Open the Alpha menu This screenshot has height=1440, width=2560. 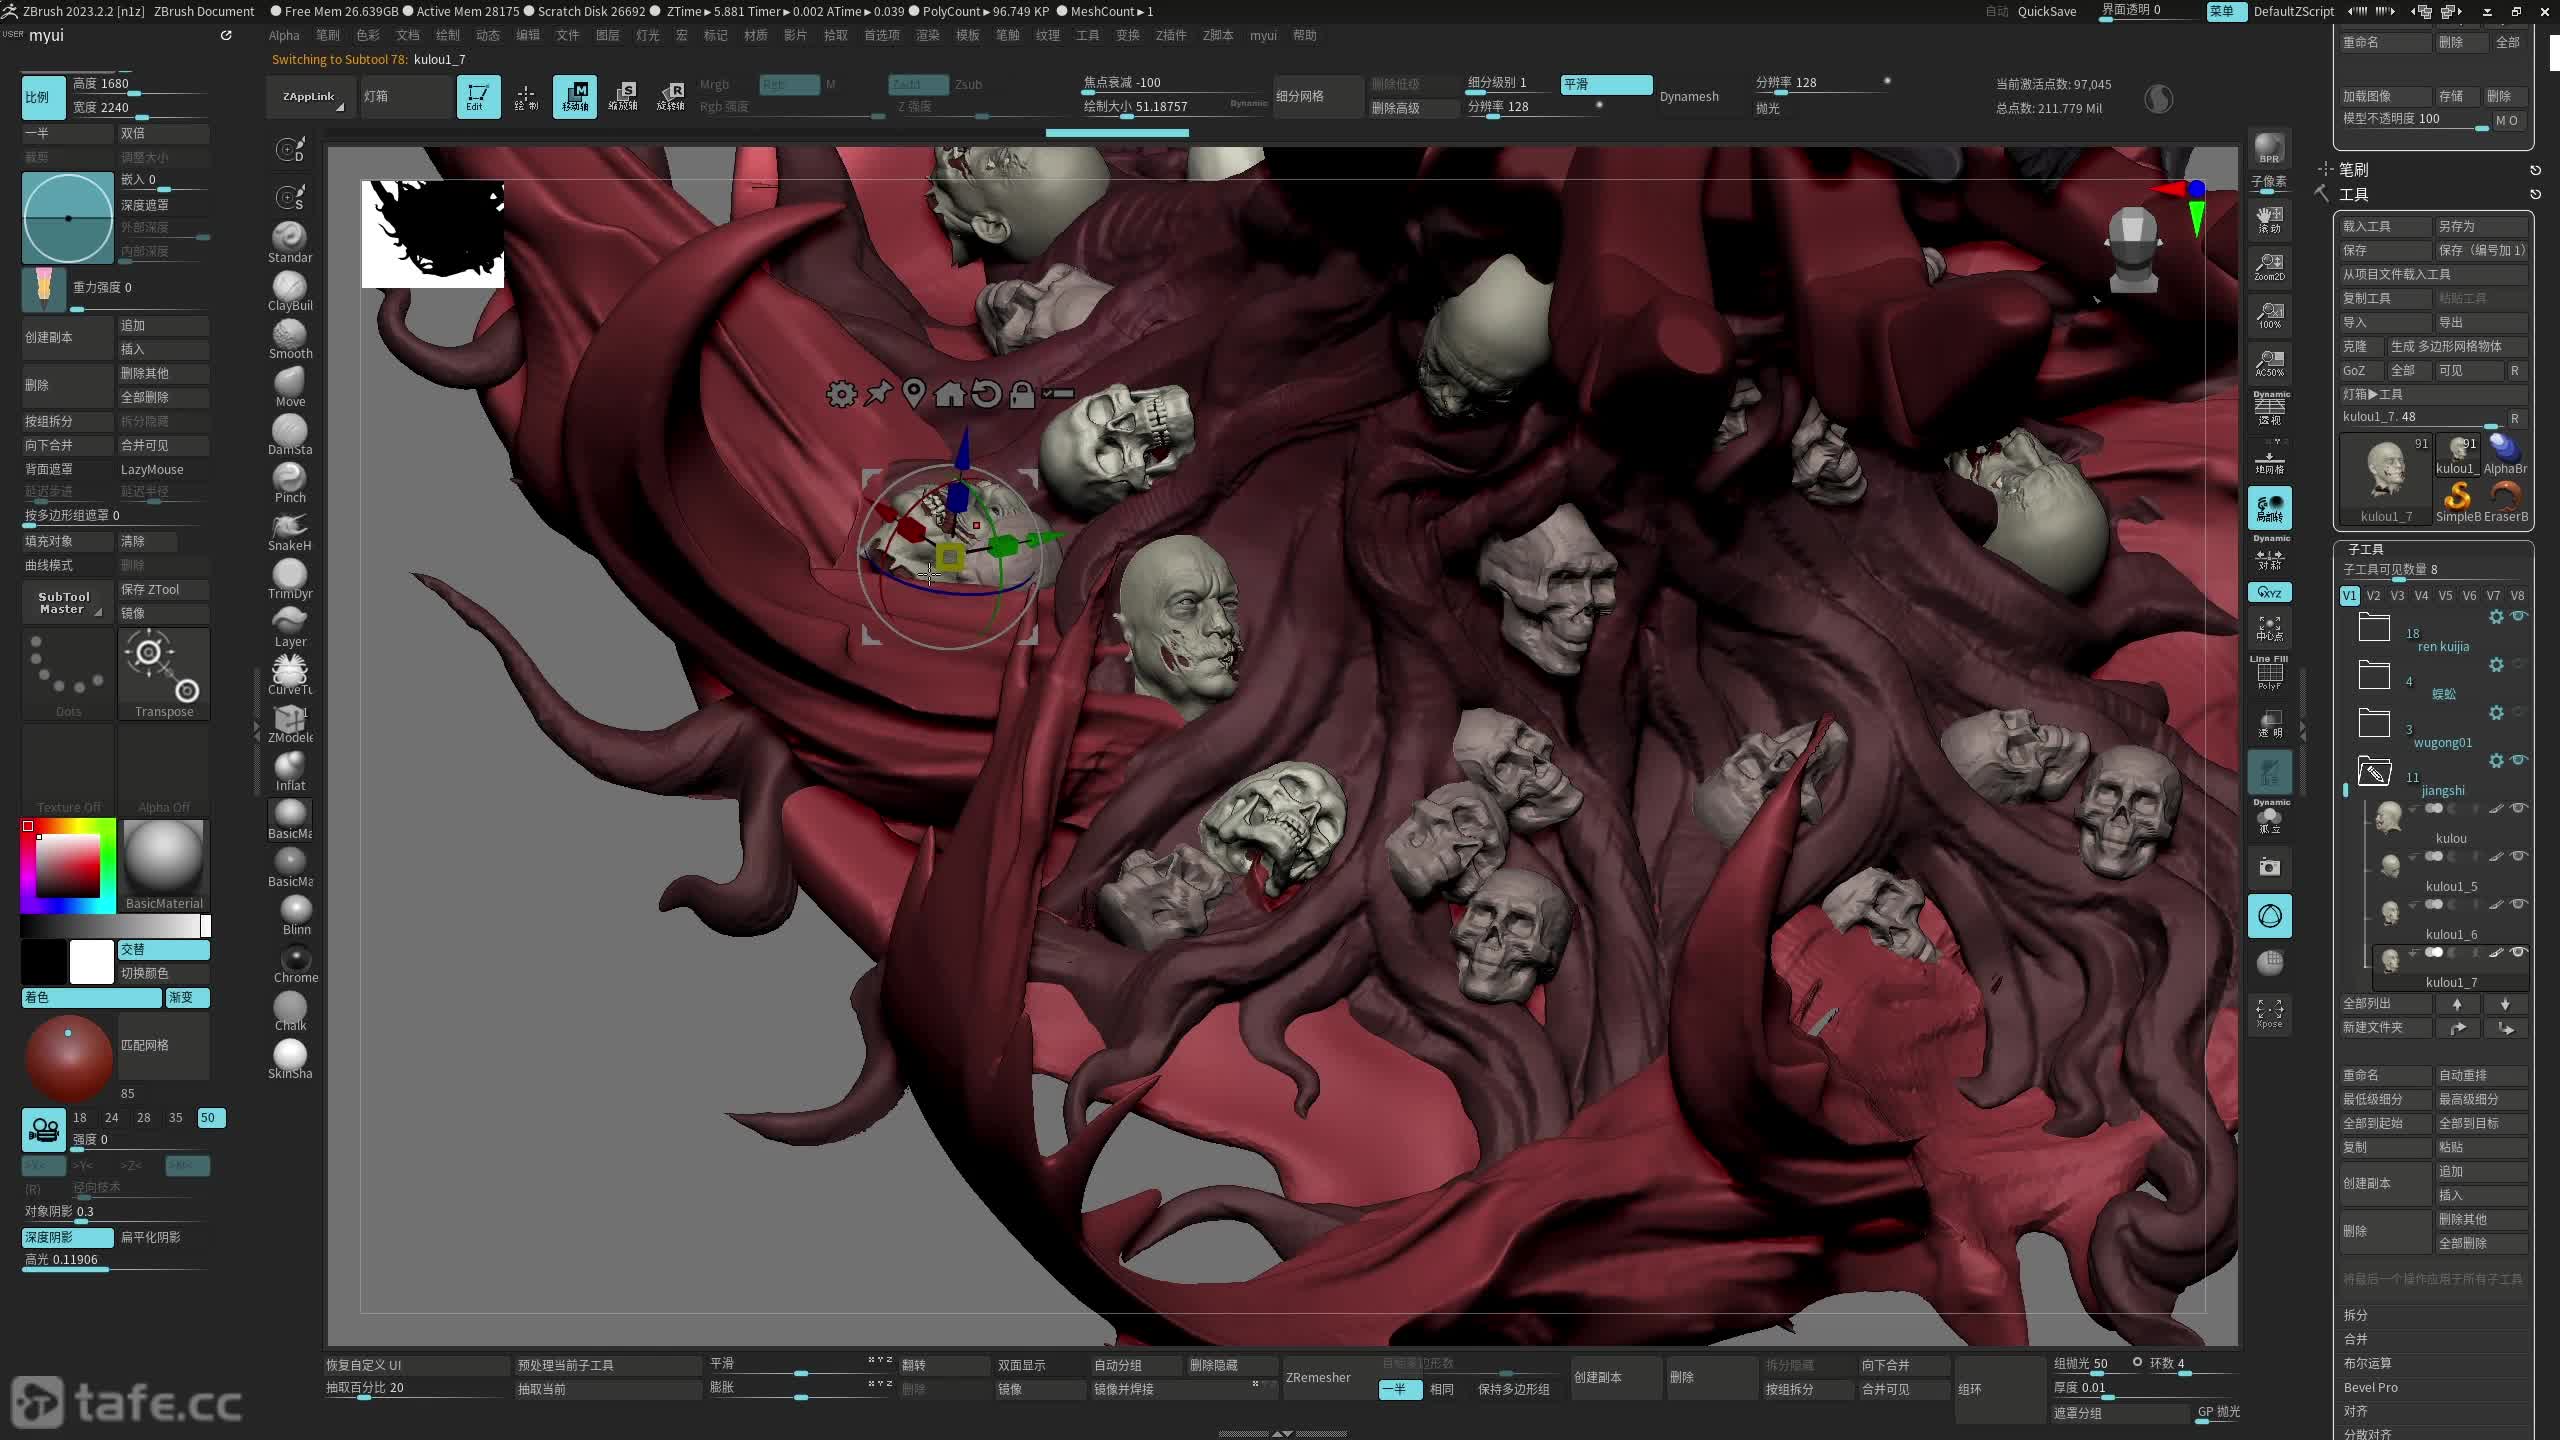point(284,35)
